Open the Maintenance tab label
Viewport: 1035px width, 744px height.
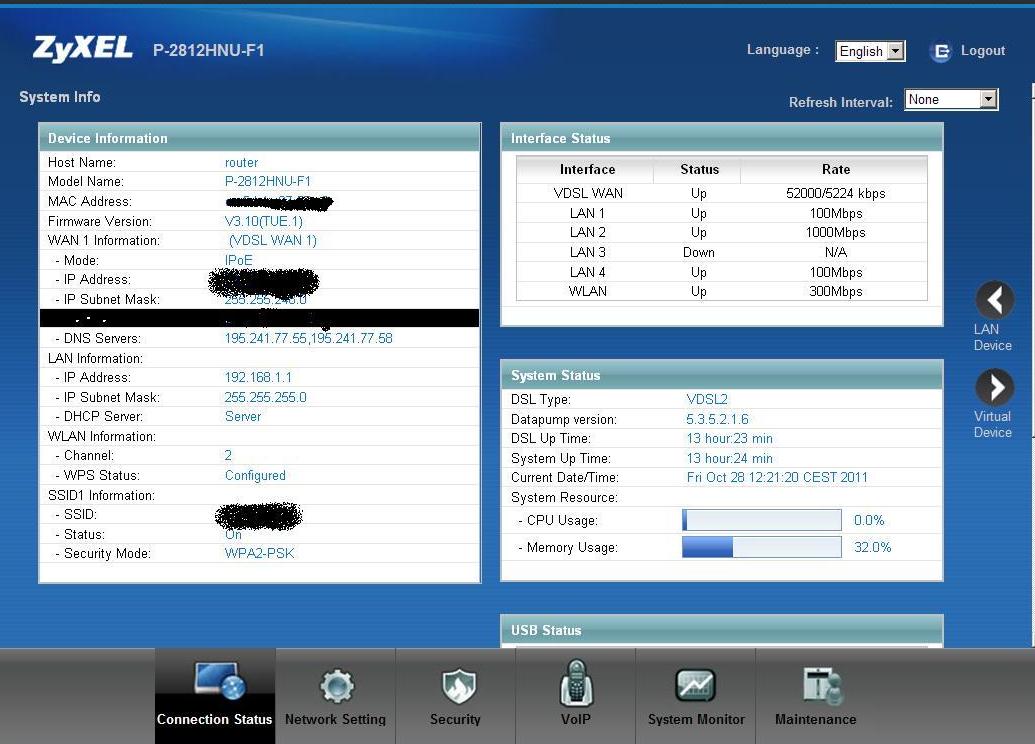(816, 719)
